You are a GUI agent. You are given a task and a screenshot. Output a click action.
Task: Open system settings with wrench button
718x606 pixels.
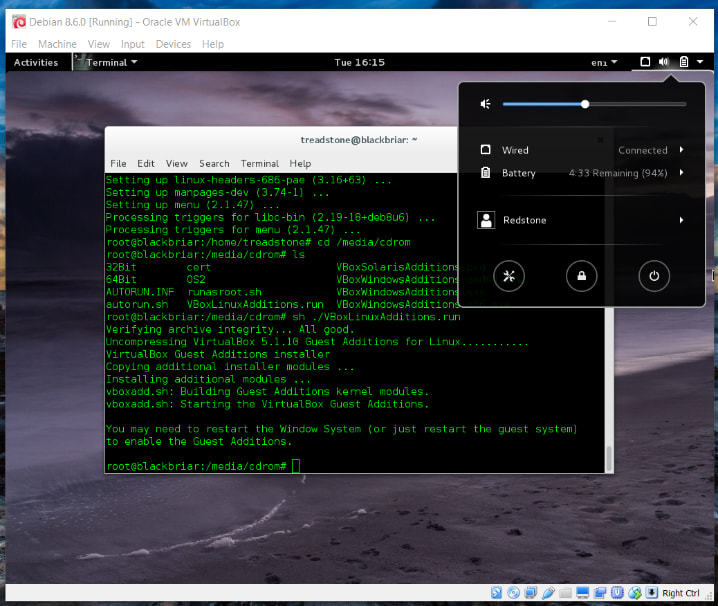[509, 276]
